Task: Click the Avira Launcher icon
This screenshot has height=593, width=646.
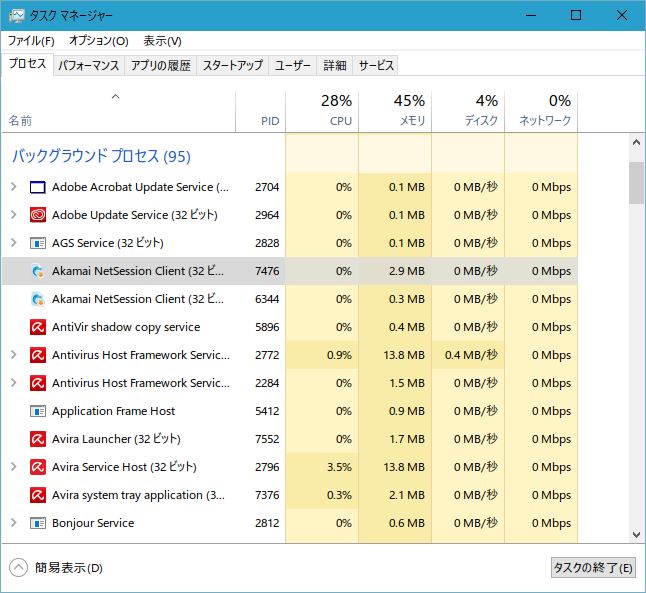Action: point(37,440)
